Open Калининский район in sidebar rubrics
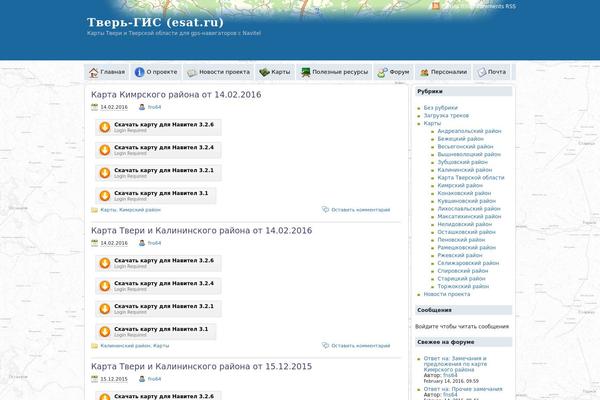This screenshot has height=400, width=600. 465,170
